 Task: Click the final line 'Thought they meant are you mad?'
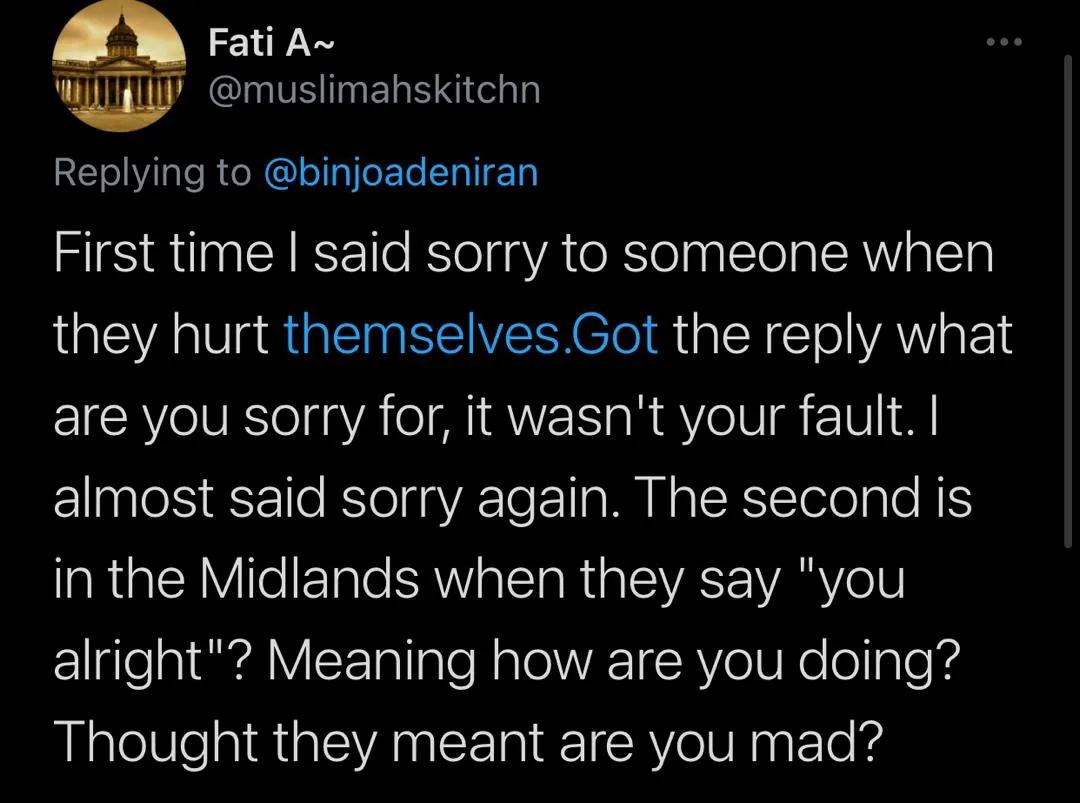click(x=468, y=742)
